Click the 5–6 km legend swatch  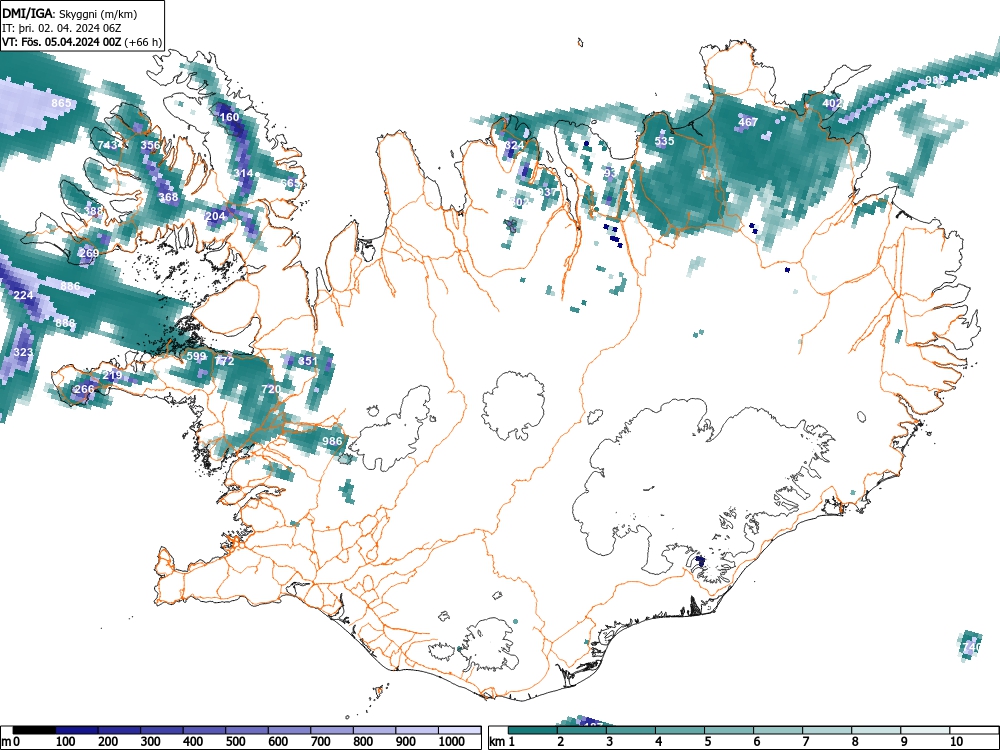coord(729,730)
